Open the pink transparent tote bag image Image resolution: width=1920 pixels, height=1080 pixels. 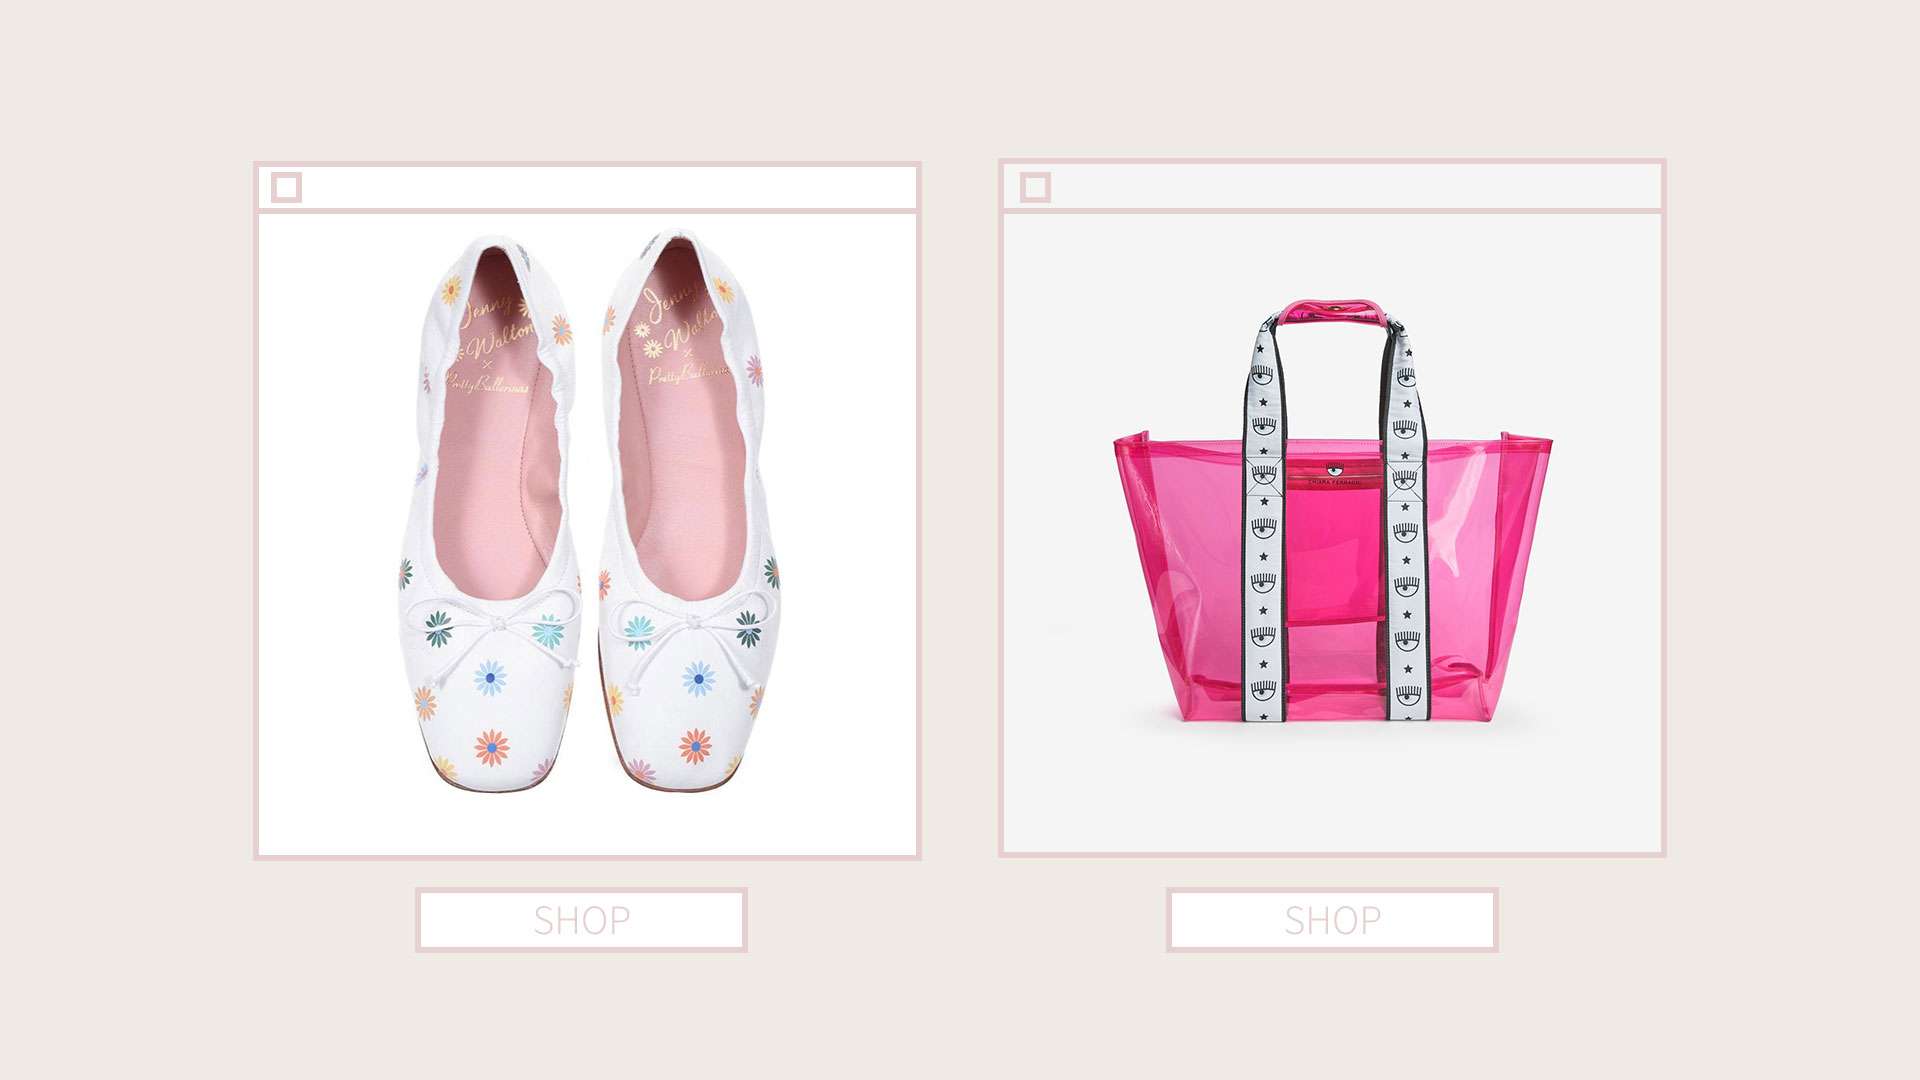pyautogui.click(x=1333, y=510)
